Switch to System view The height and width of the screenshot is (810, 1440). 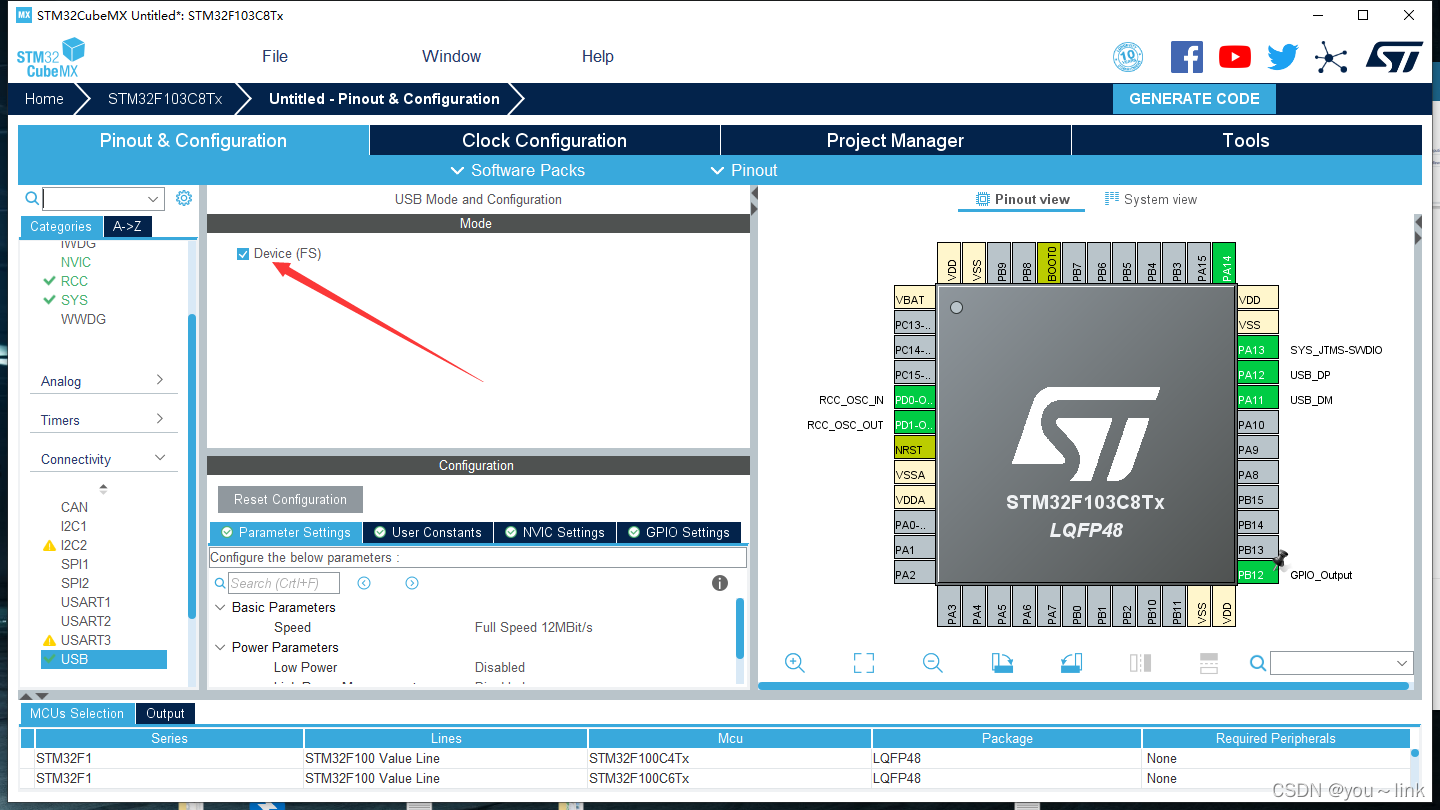[1150, 199]
